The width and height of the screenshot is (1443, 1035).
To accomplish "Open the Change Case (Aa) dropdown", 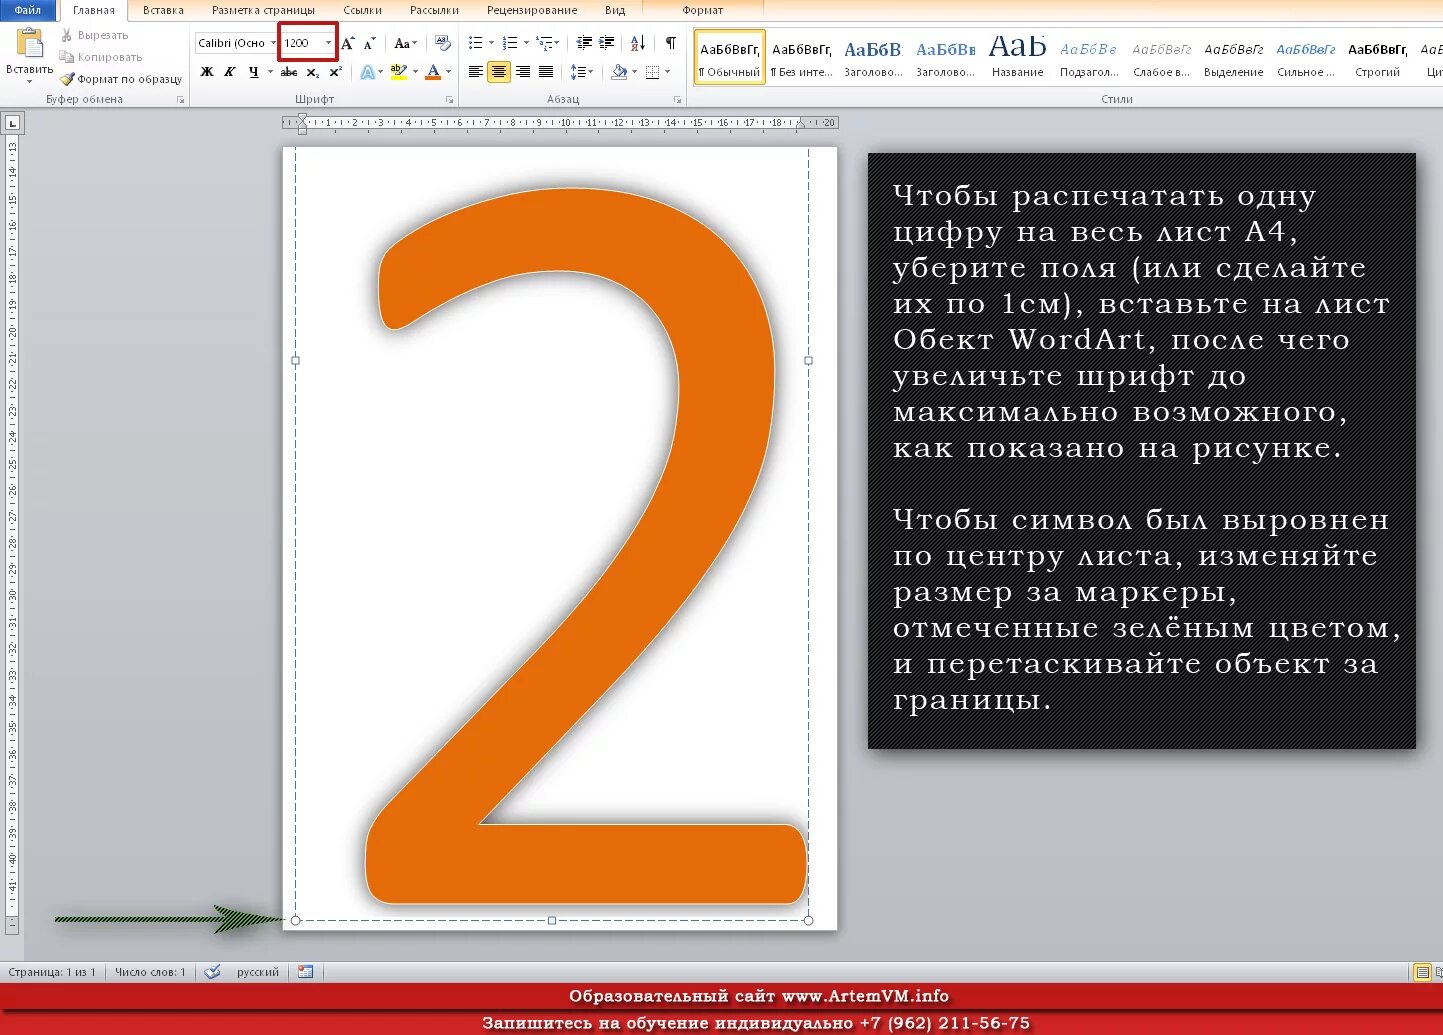I will 405,43.
